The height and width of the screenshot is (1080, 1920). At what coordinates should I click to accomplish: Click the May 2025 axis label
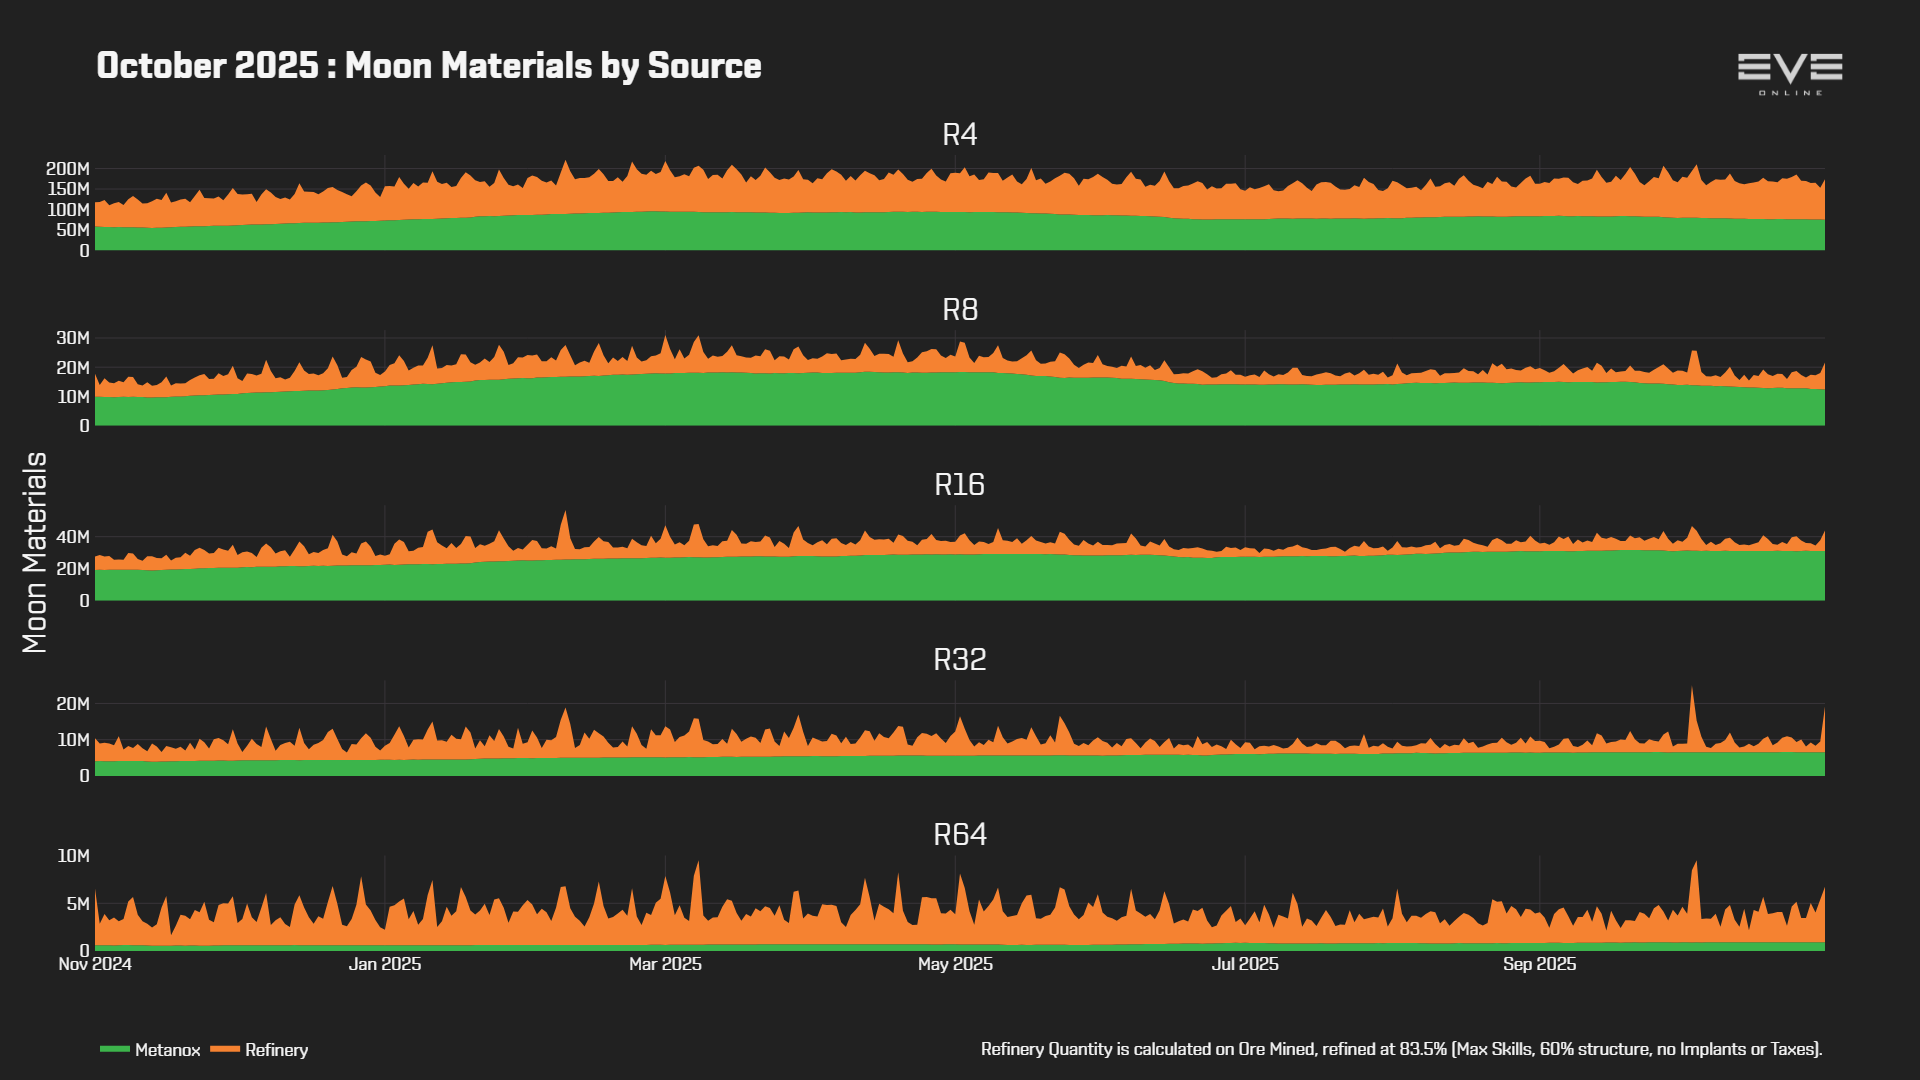[x=955, y=964]
